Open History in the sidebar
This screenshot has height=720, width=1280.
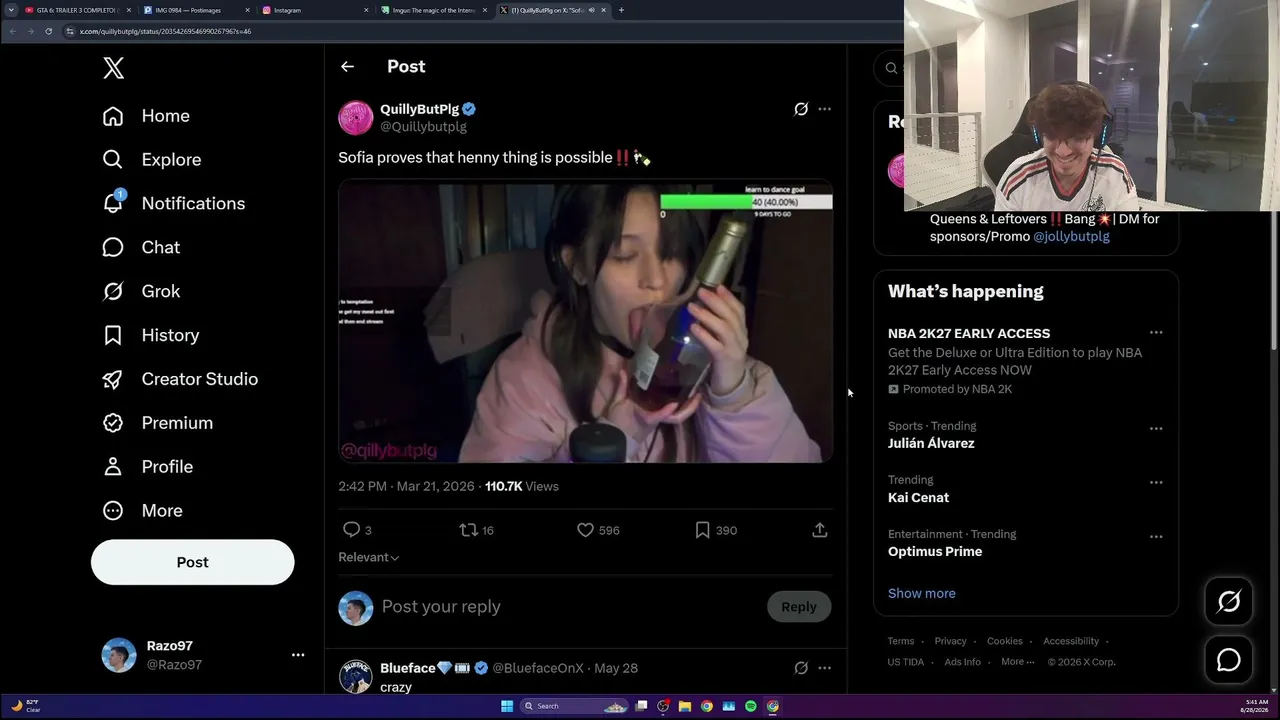click(151, 335)
